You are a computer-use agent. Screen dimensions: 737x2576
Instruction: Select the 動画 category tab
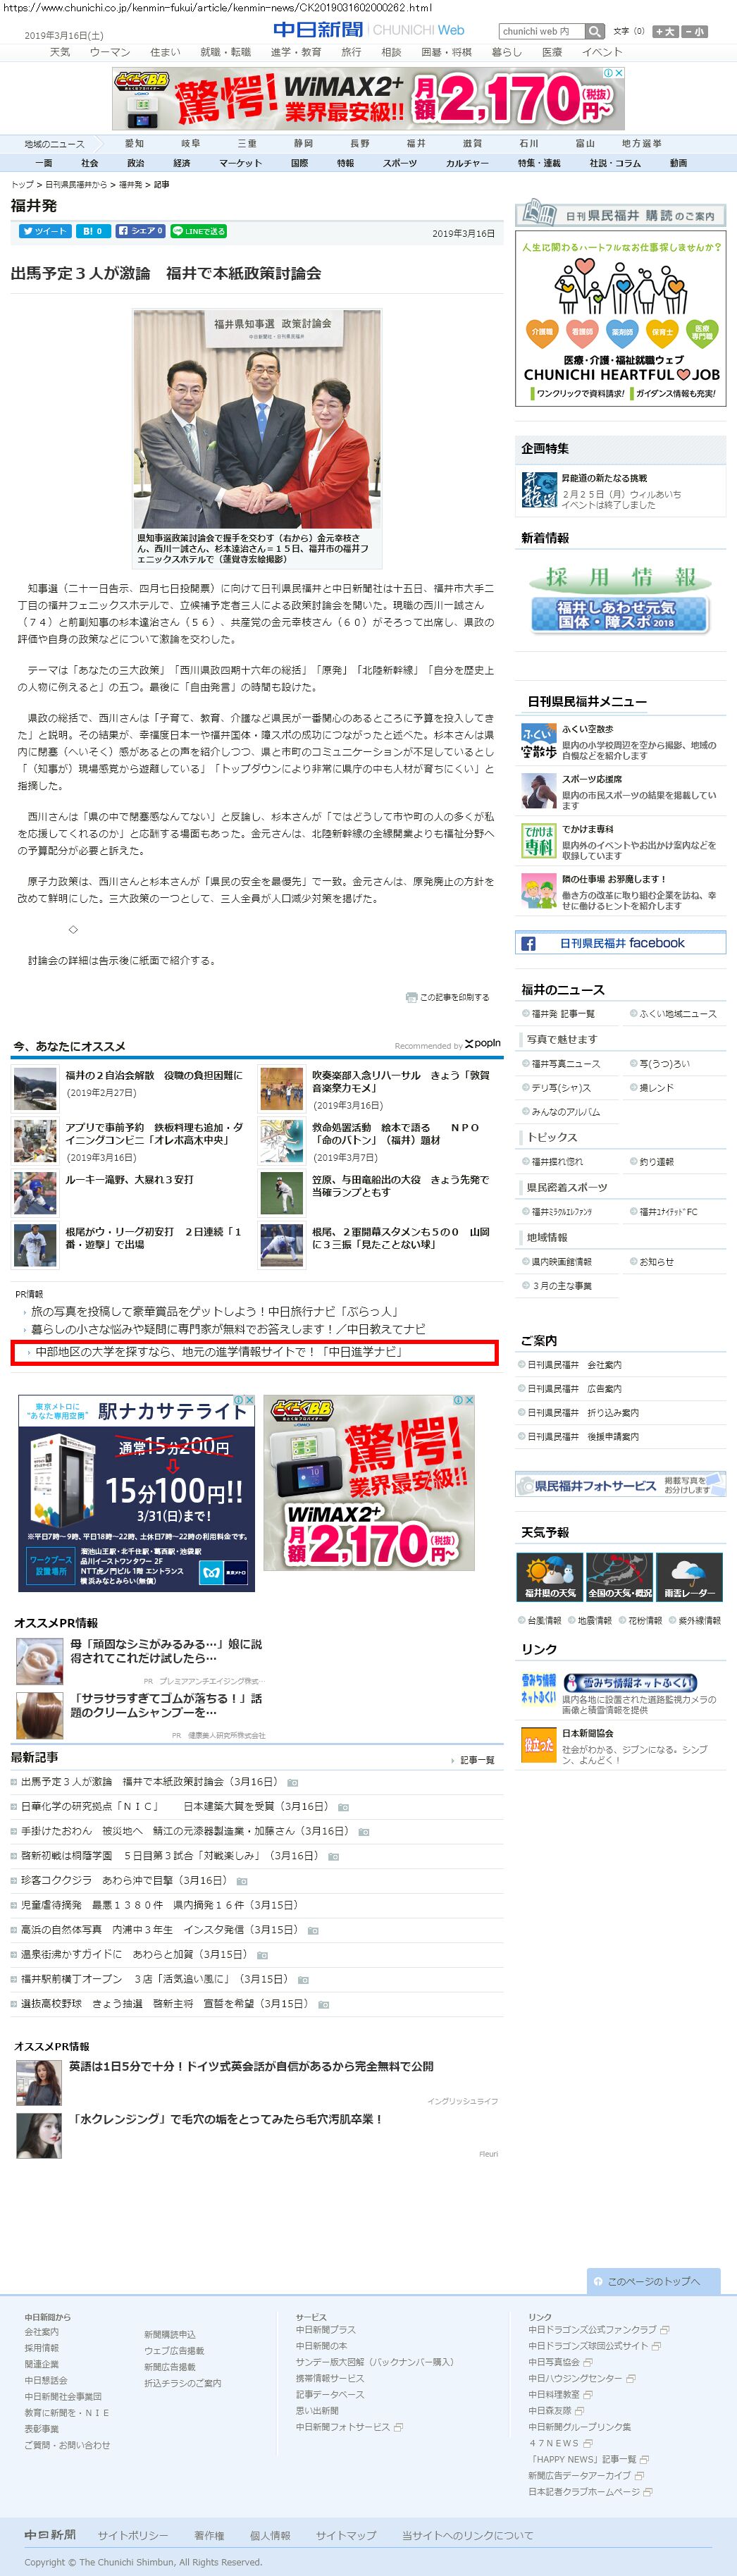678,163
